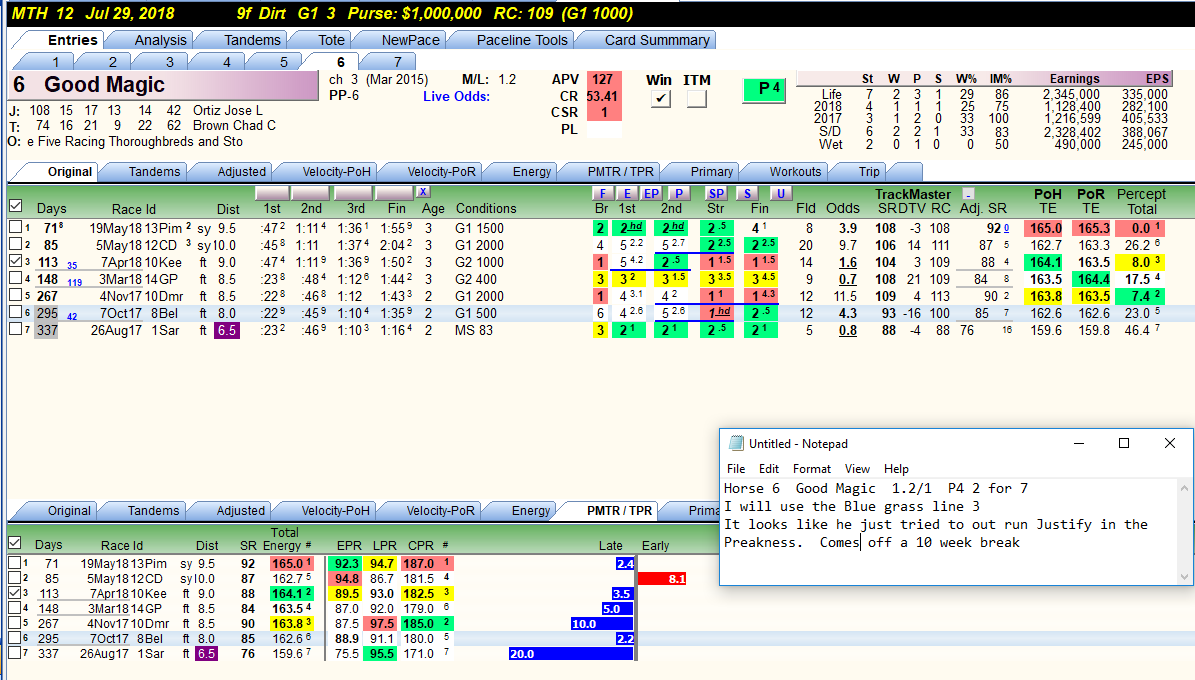Screen dimensions: 1195x680
Task: Switch upper panel to the Workouts tab
Action: pyautogui.click(x=795, y=172)
